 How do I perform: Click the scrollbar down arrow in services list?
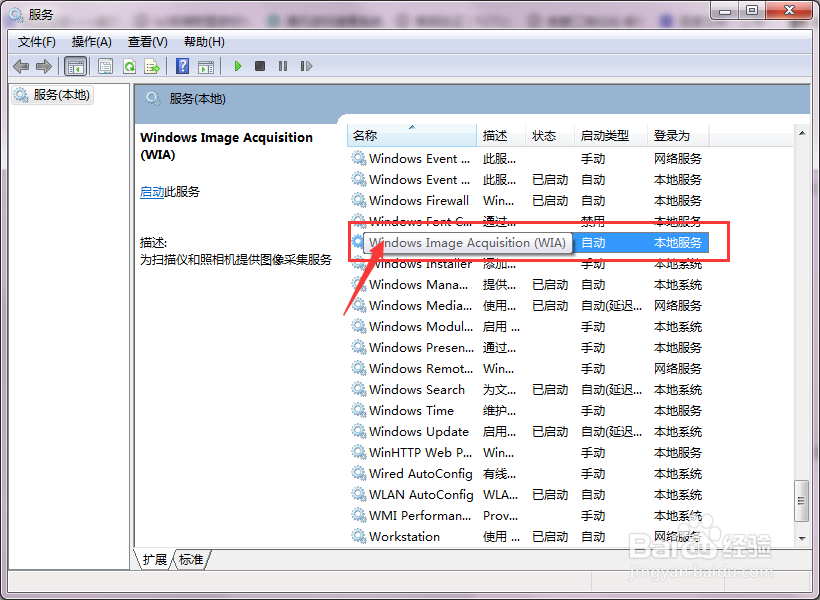[x=802, y=539]
